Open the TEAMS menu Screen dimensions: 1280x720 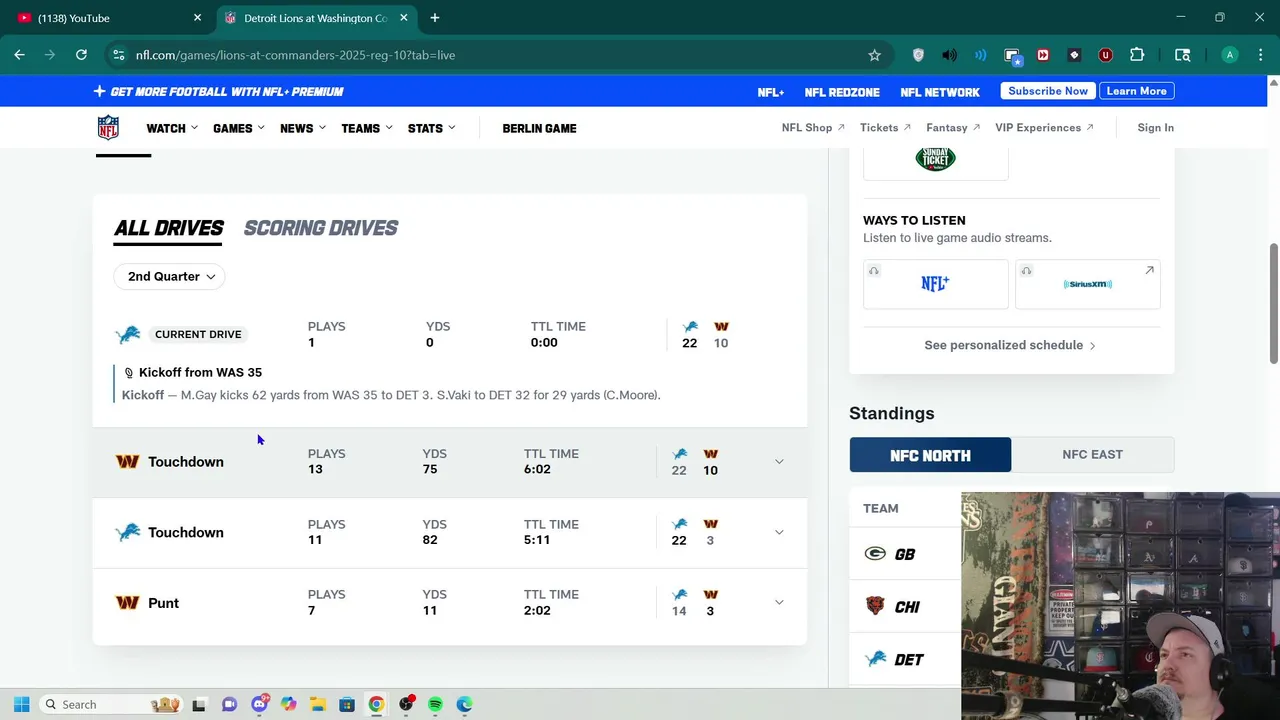point(367,128)
